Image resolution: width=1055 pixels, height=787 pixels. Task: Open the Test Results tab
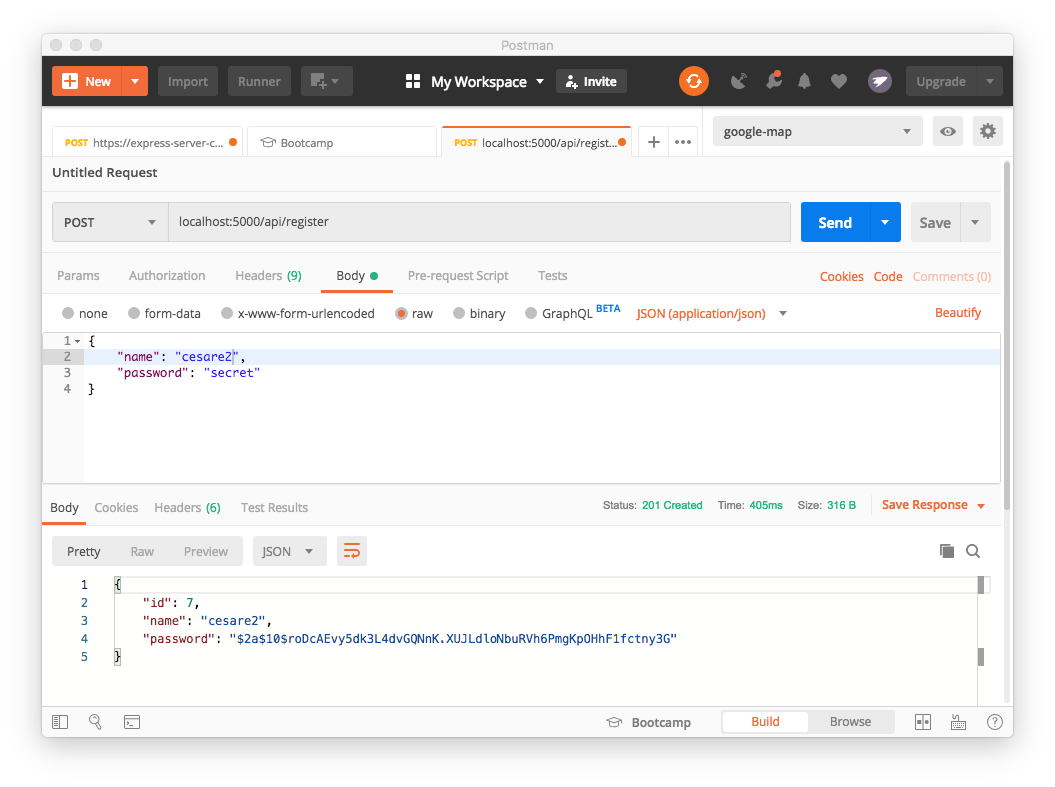275,508
